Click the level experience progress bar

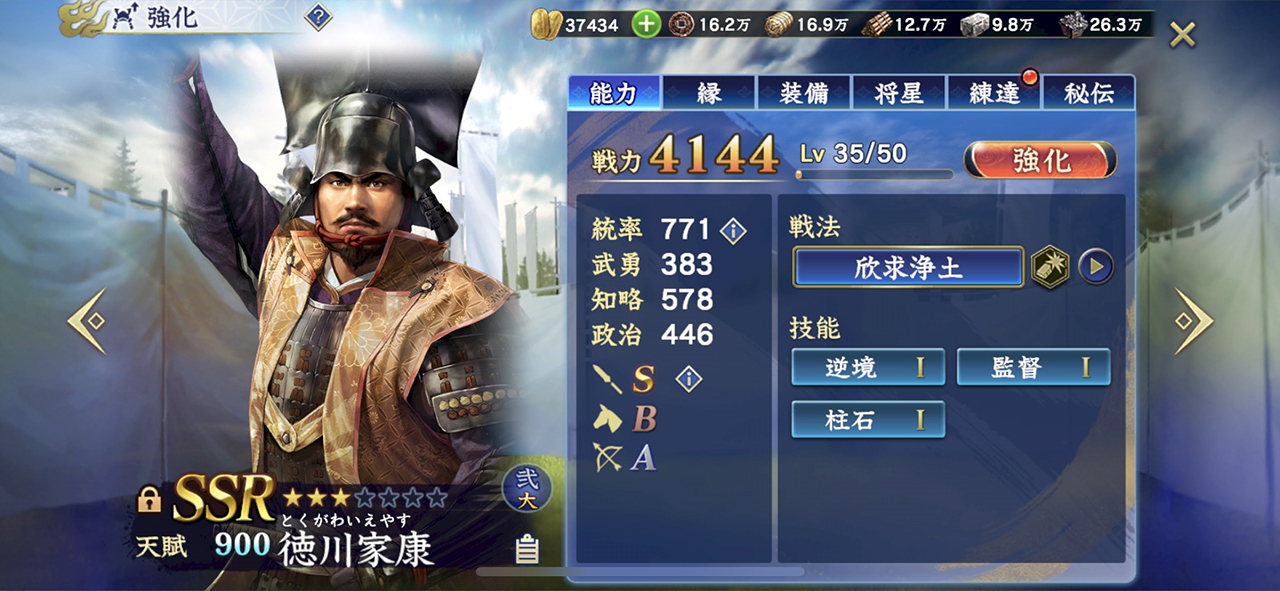pyautogui.click(x=875, y=175)
